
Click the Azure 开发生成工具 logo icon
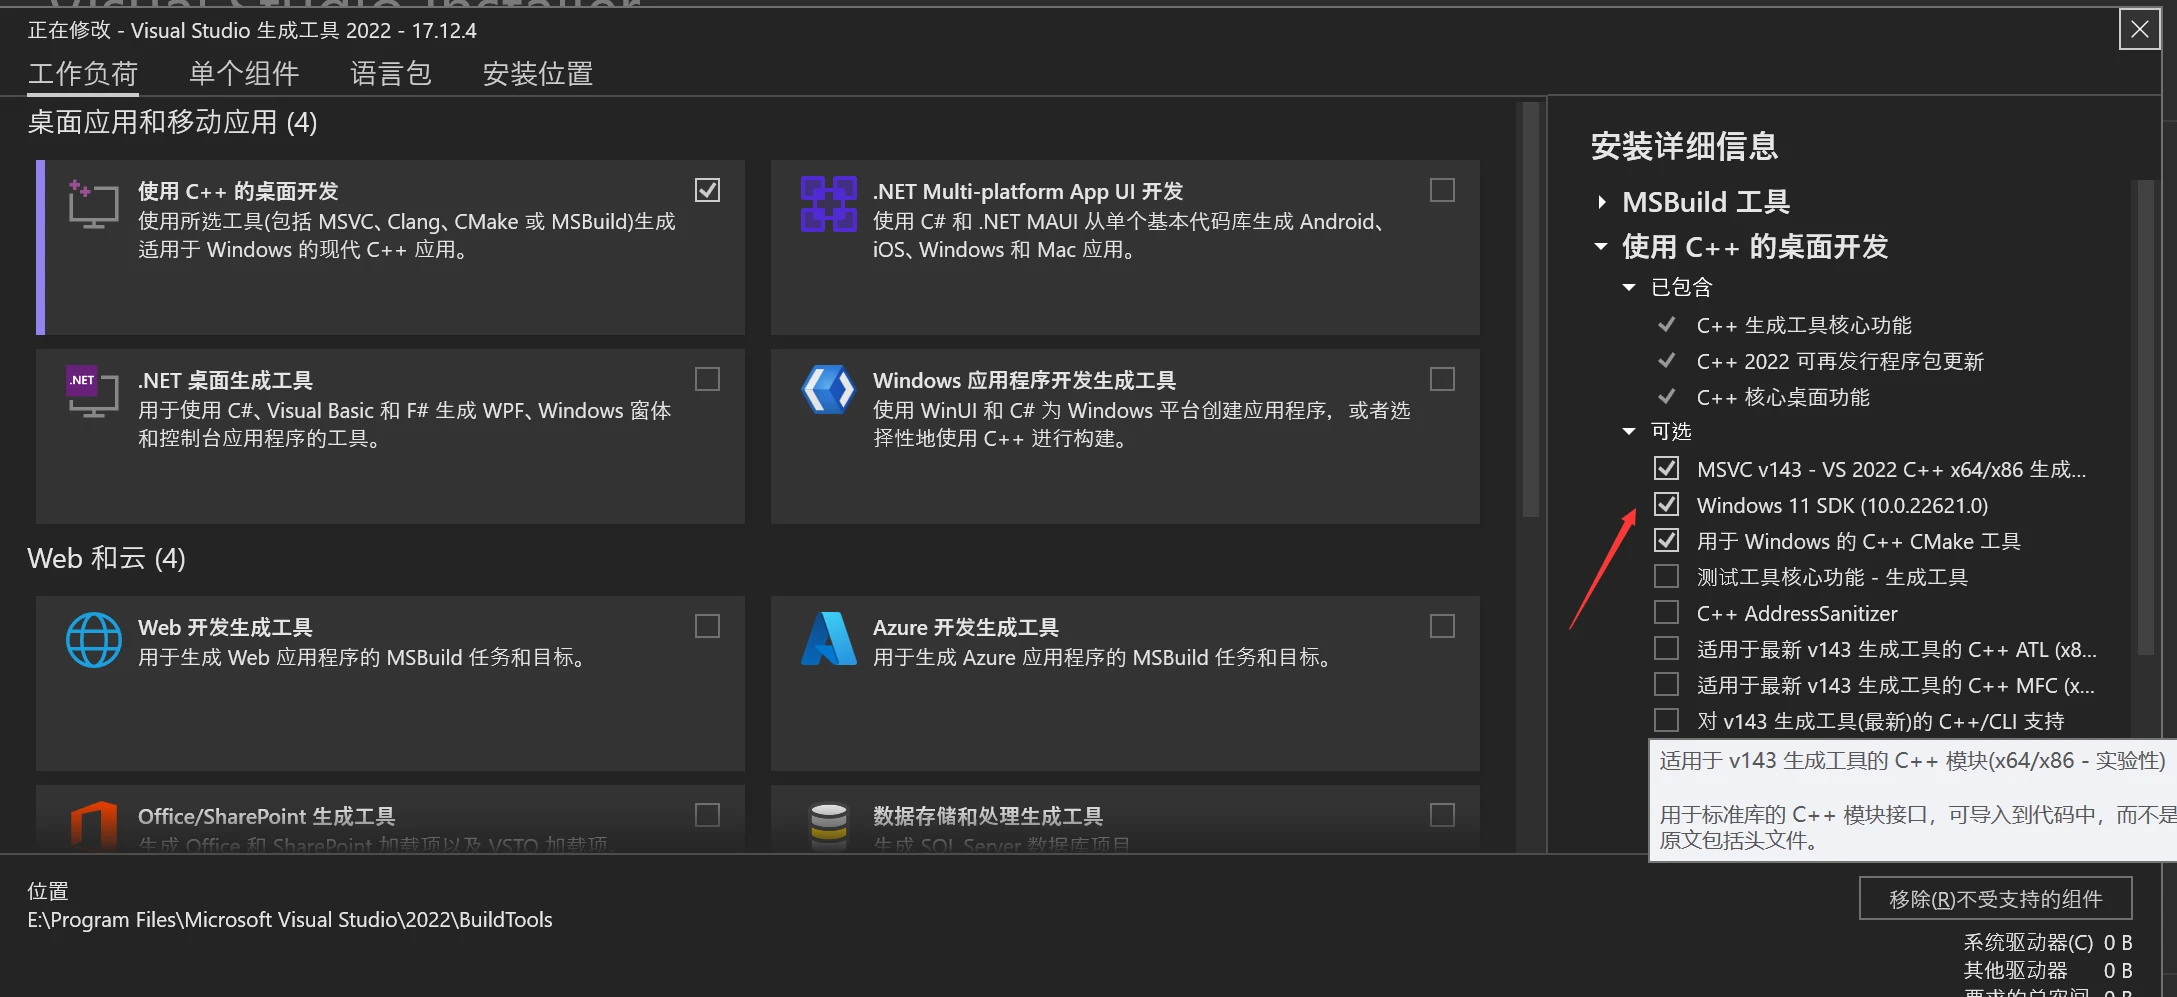[x=828, y=639]
